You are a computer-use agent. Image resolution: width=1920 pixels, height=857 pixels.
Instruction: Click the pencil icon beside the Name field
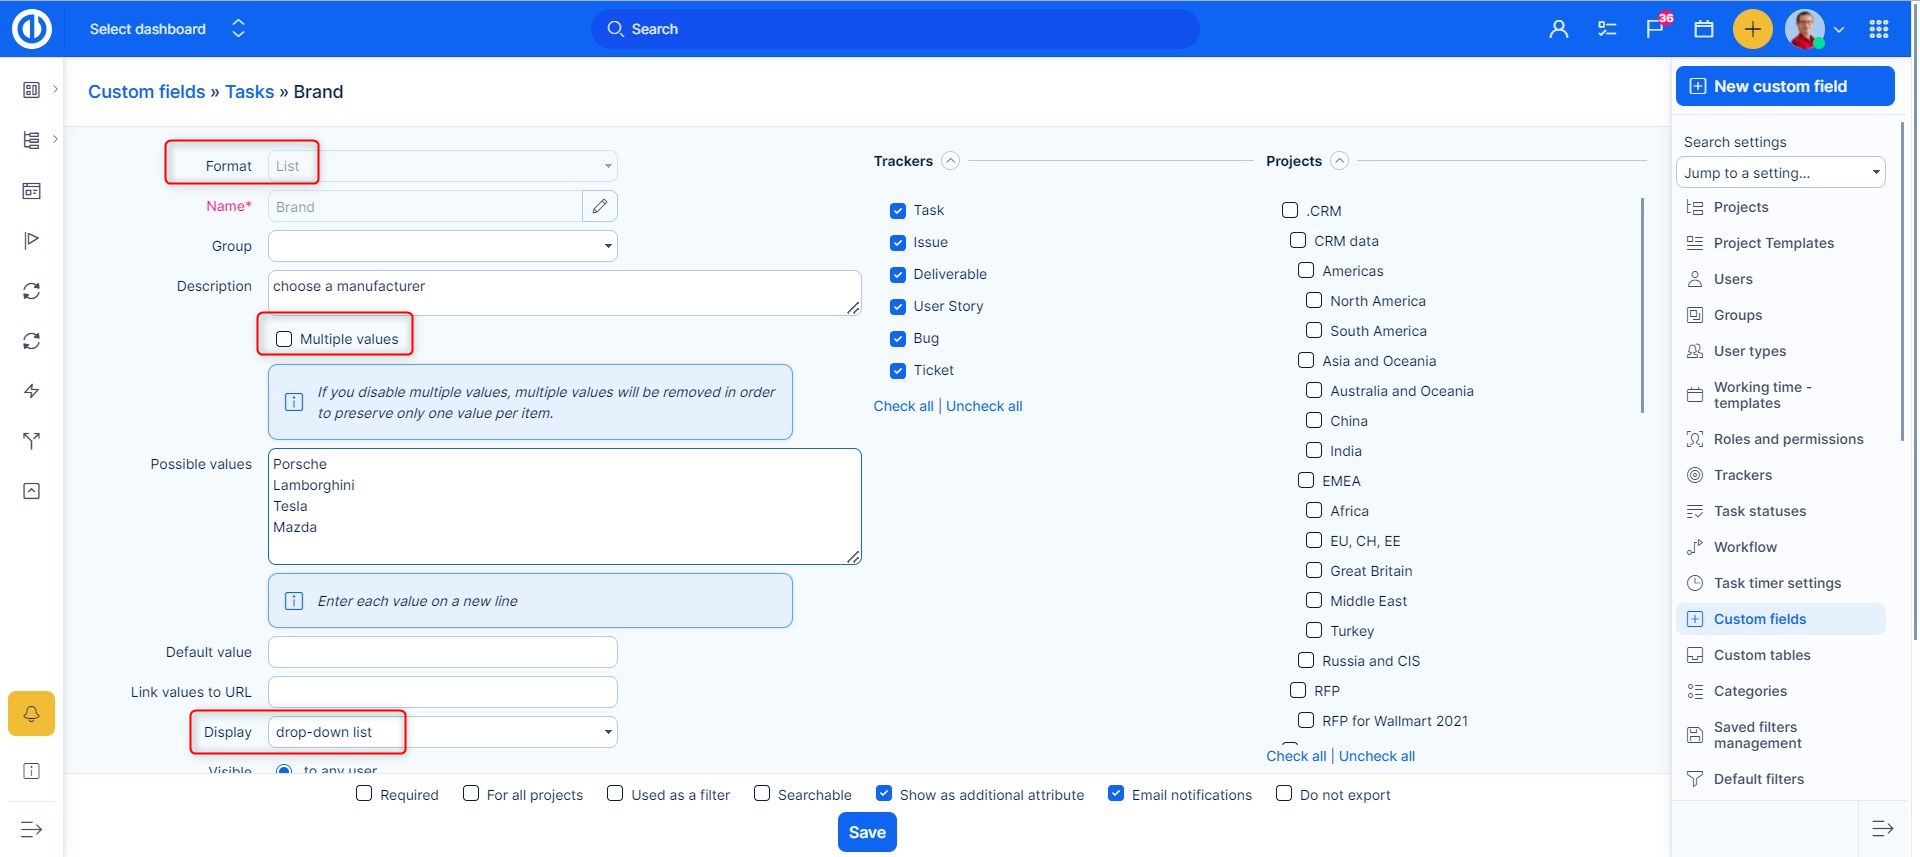point(599,206)
